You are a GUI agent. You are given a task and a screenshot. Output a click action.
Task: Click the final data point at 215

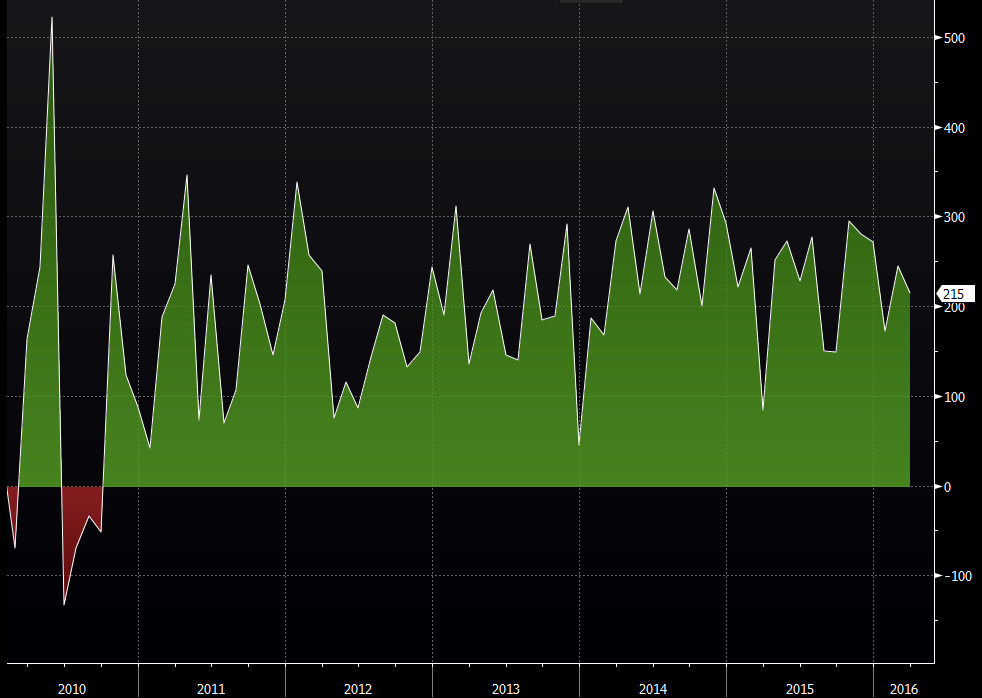909,293
